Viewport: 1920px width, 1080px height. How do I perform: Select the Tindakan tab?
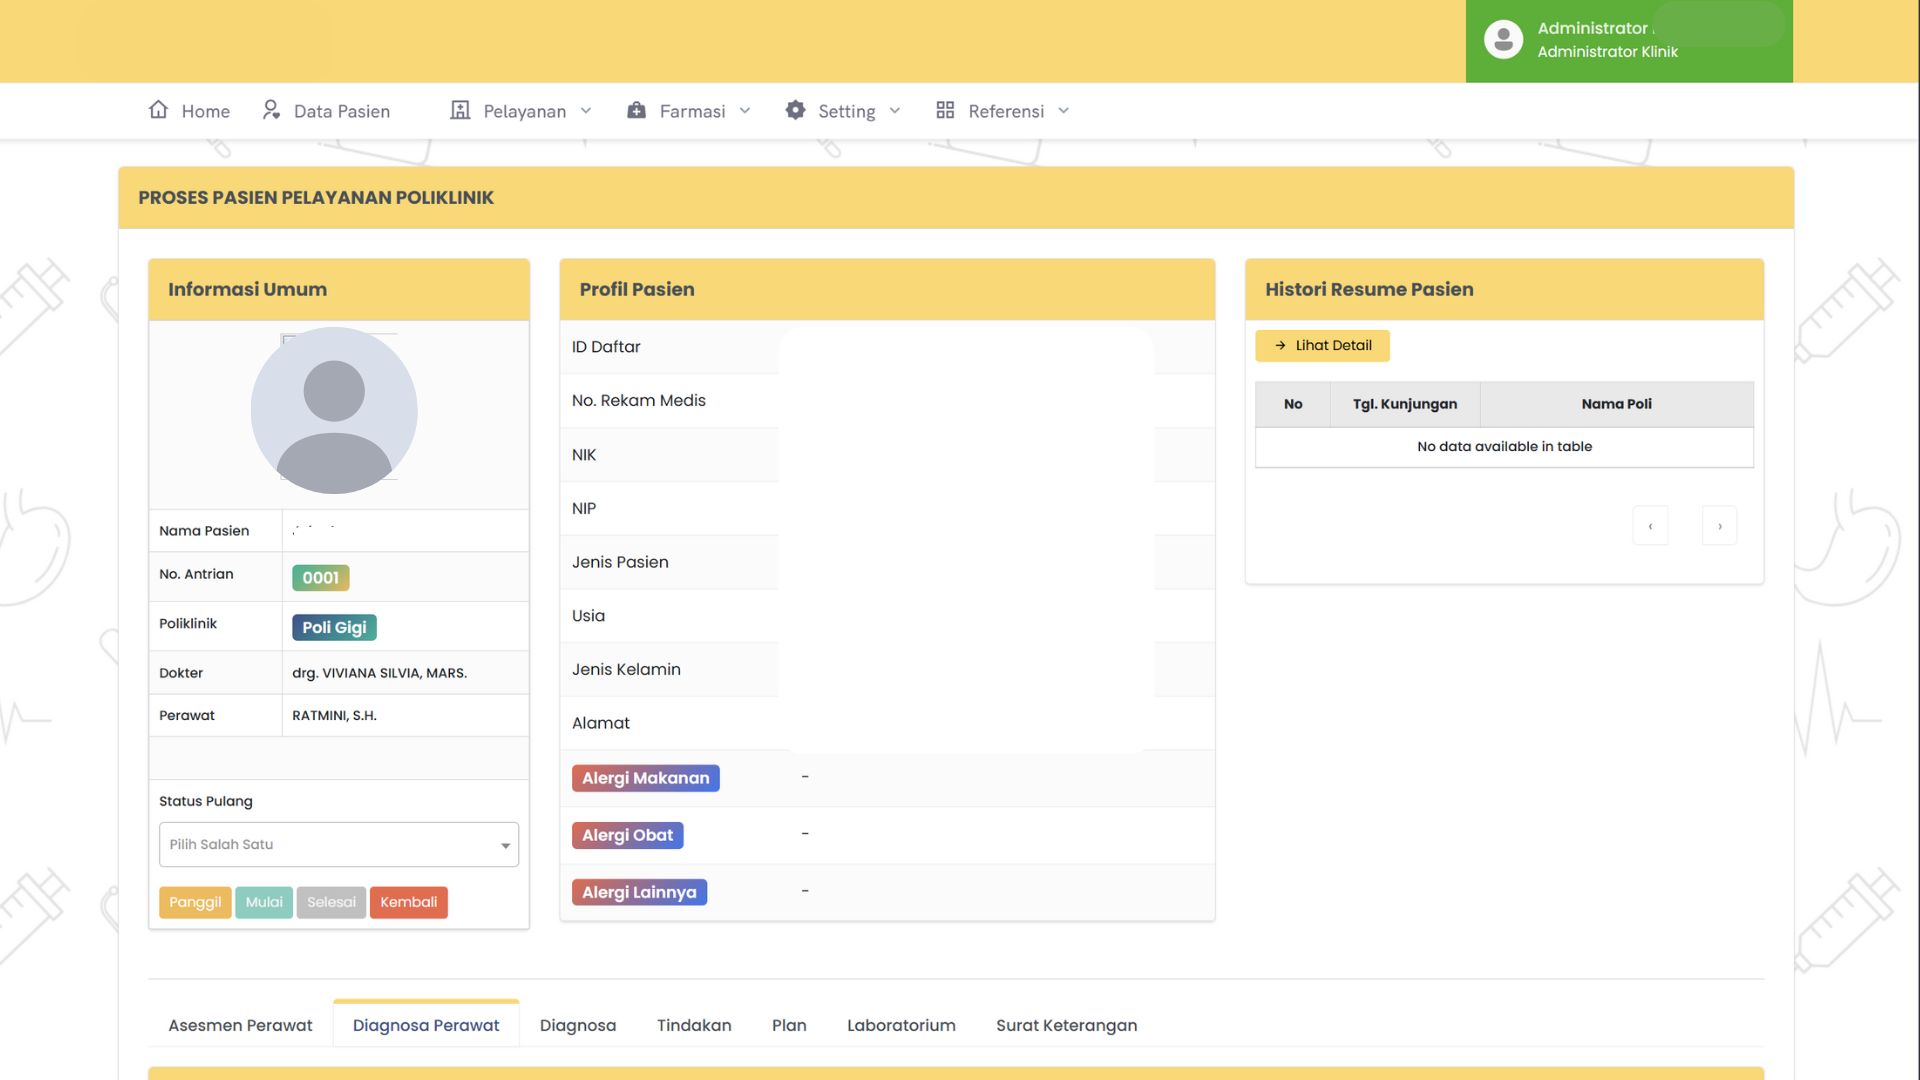(x=694, y=1025)
